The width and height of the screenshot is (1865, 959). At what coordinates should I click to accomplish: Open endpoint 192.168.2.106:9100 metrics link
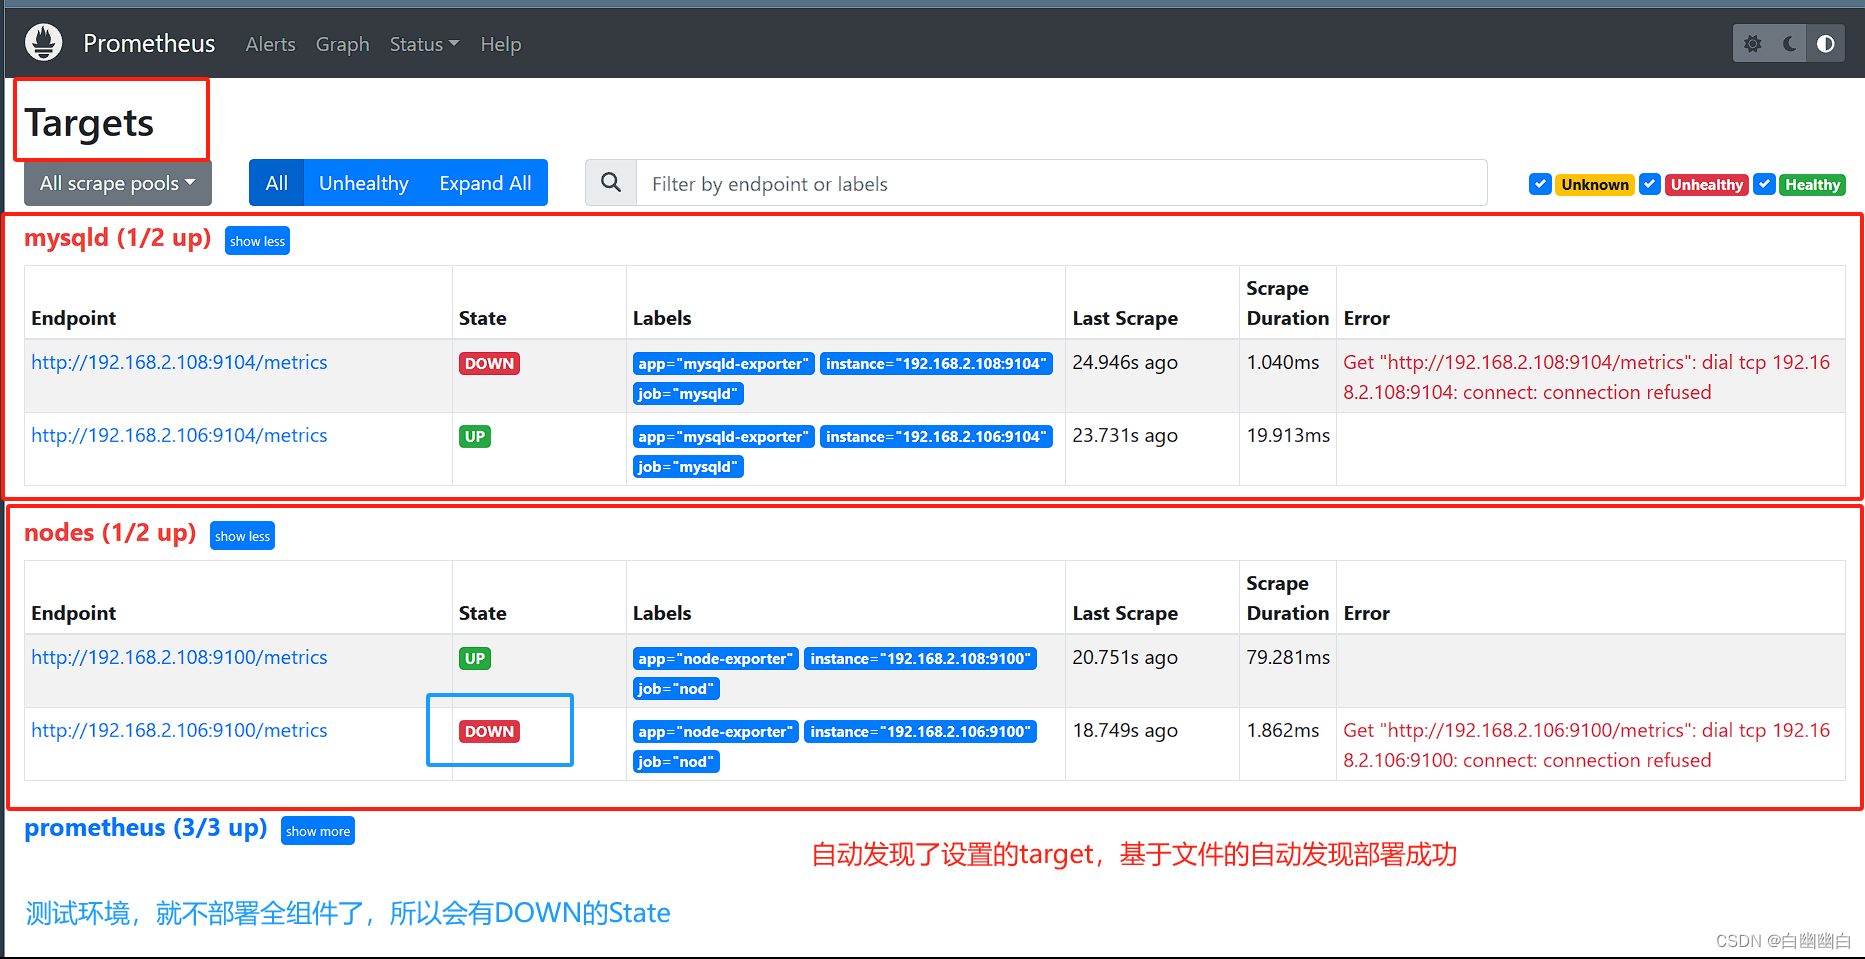(x=179, y=730)
